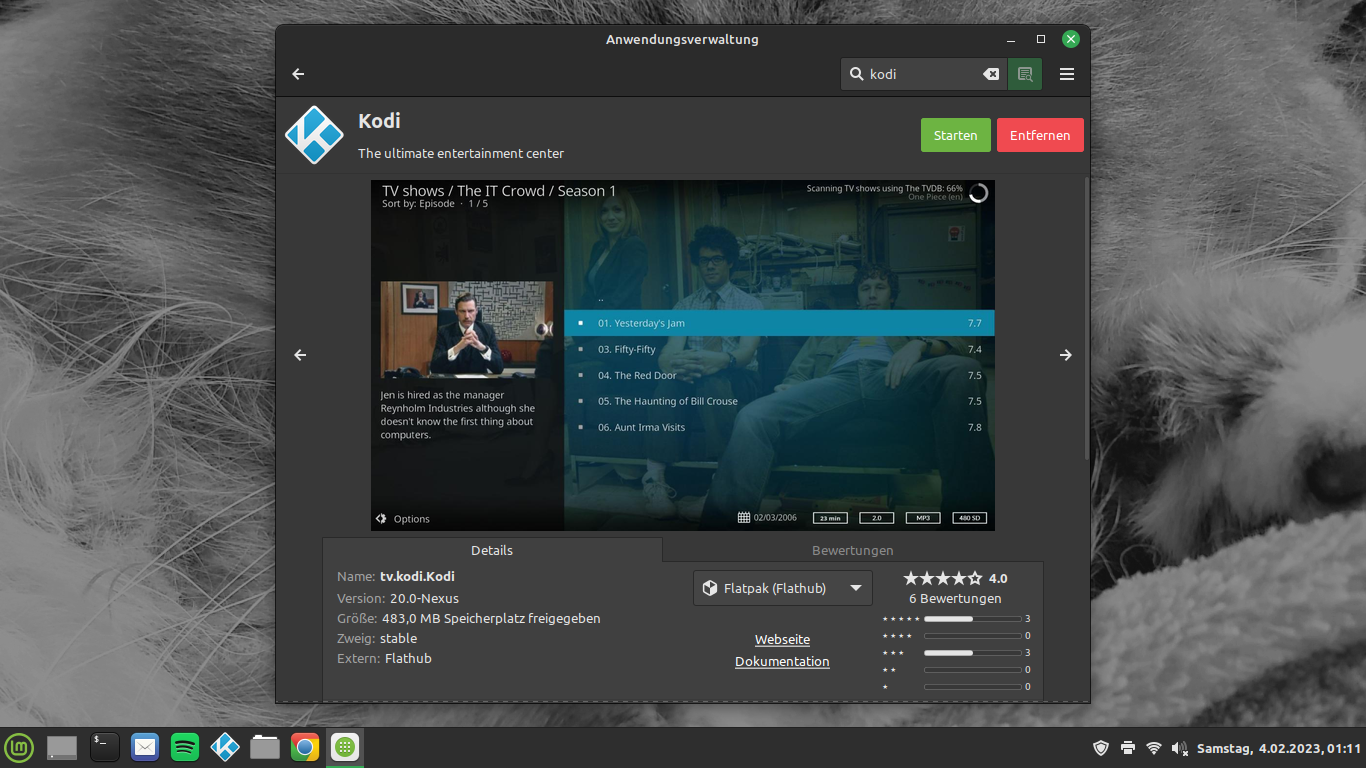The height and width of the screenshot is (768, 1366).
Task: Click 'The ultimate entertainment center' subtitle
Action: point(461,154)
